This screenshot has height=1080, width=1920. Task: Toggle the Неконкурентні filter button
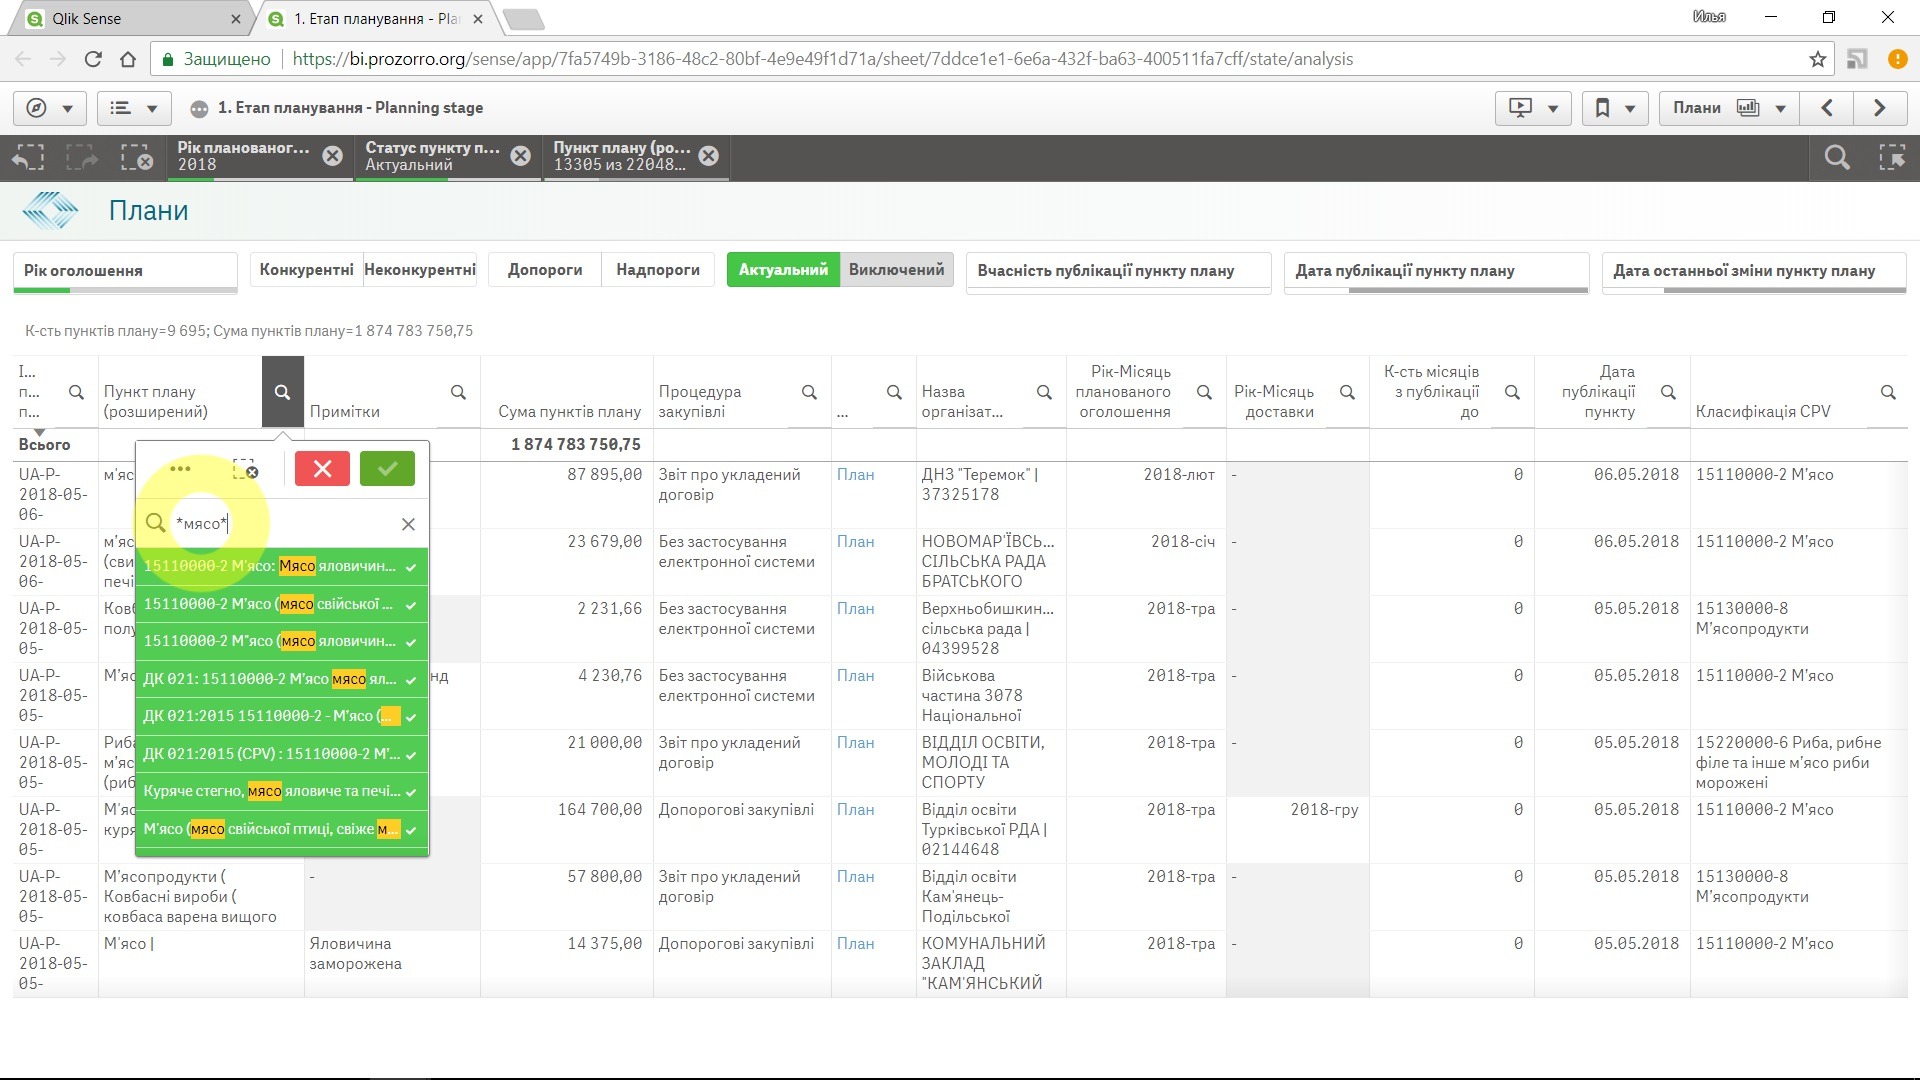420,270
